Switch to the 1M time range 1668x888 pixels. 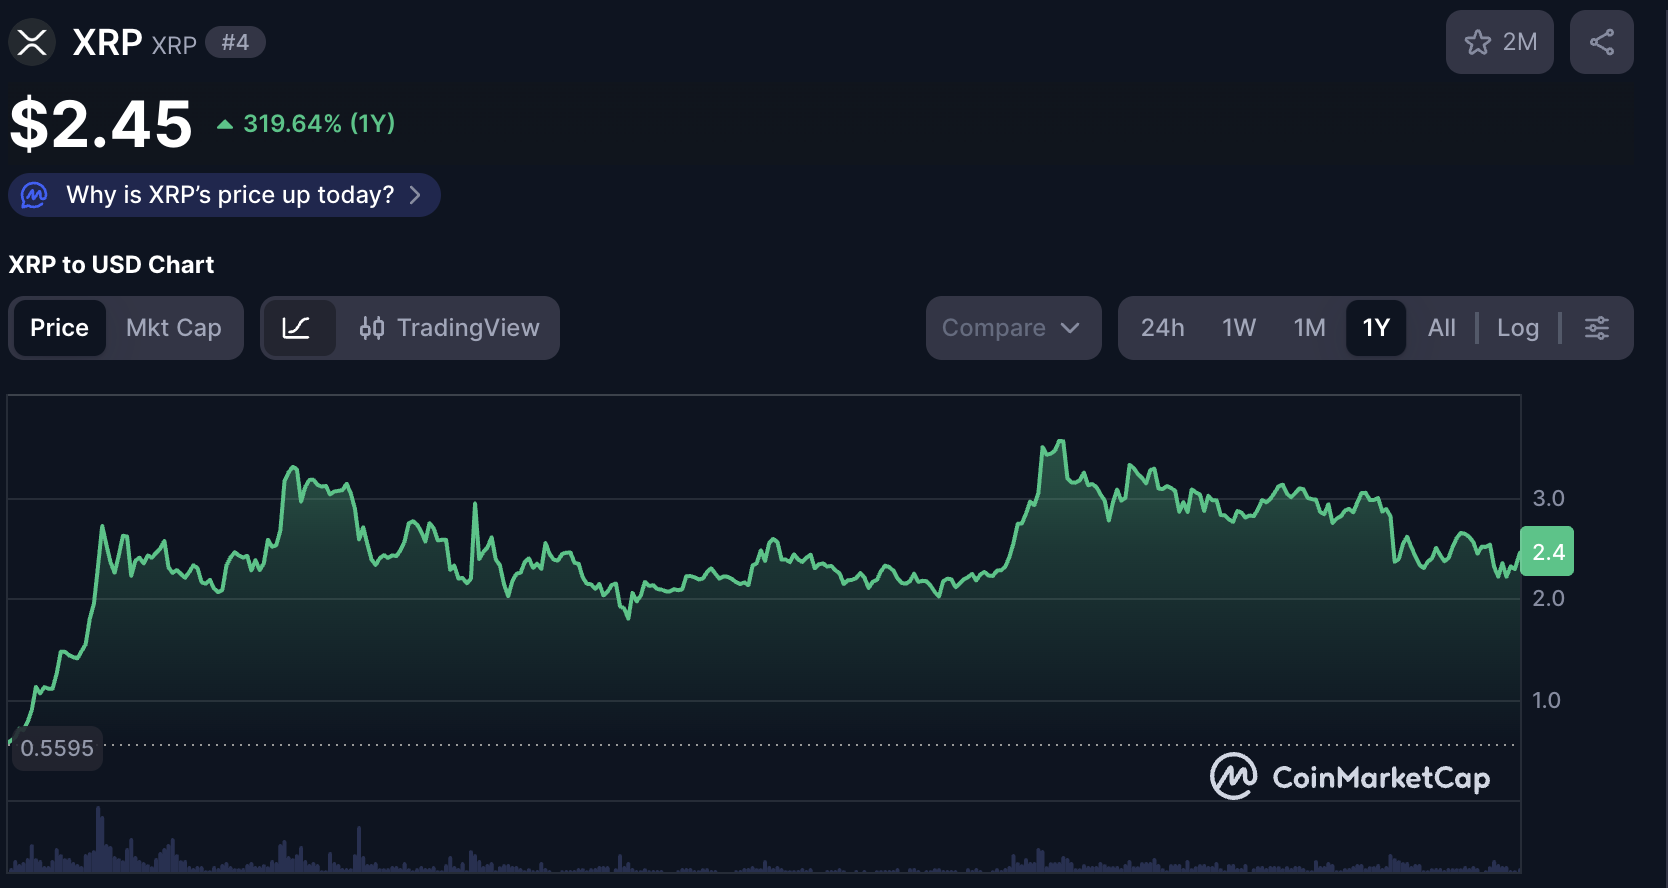(x=1309, y=328)
